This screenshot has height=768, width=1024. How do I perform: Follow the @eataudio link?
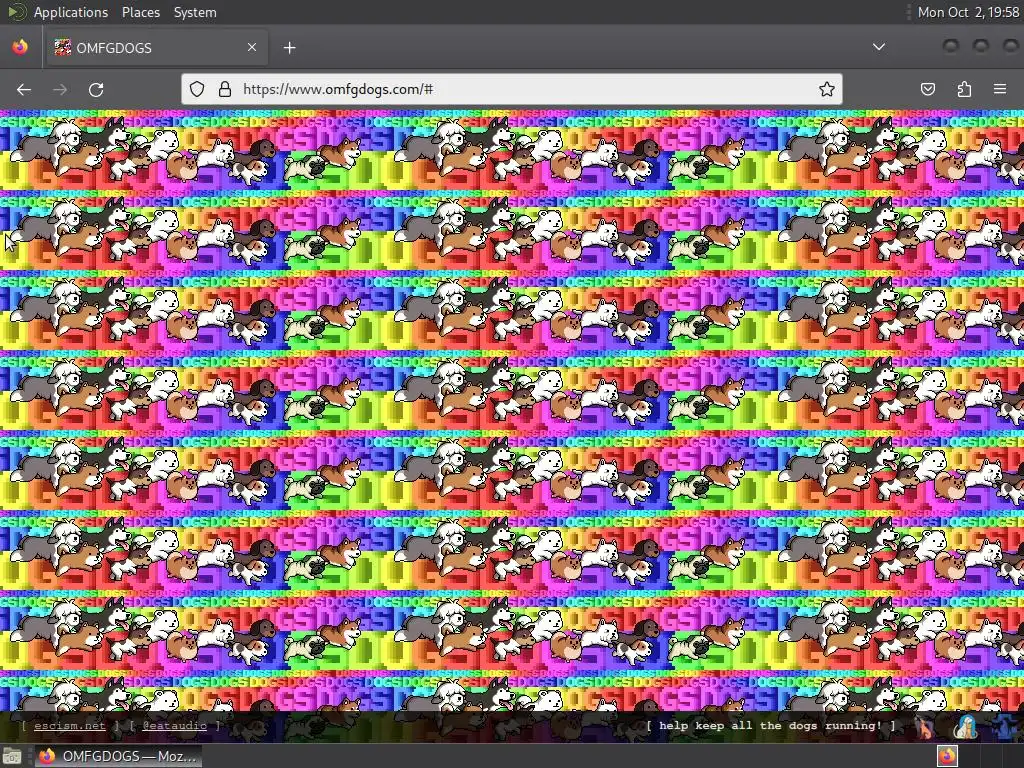point(174,726)
